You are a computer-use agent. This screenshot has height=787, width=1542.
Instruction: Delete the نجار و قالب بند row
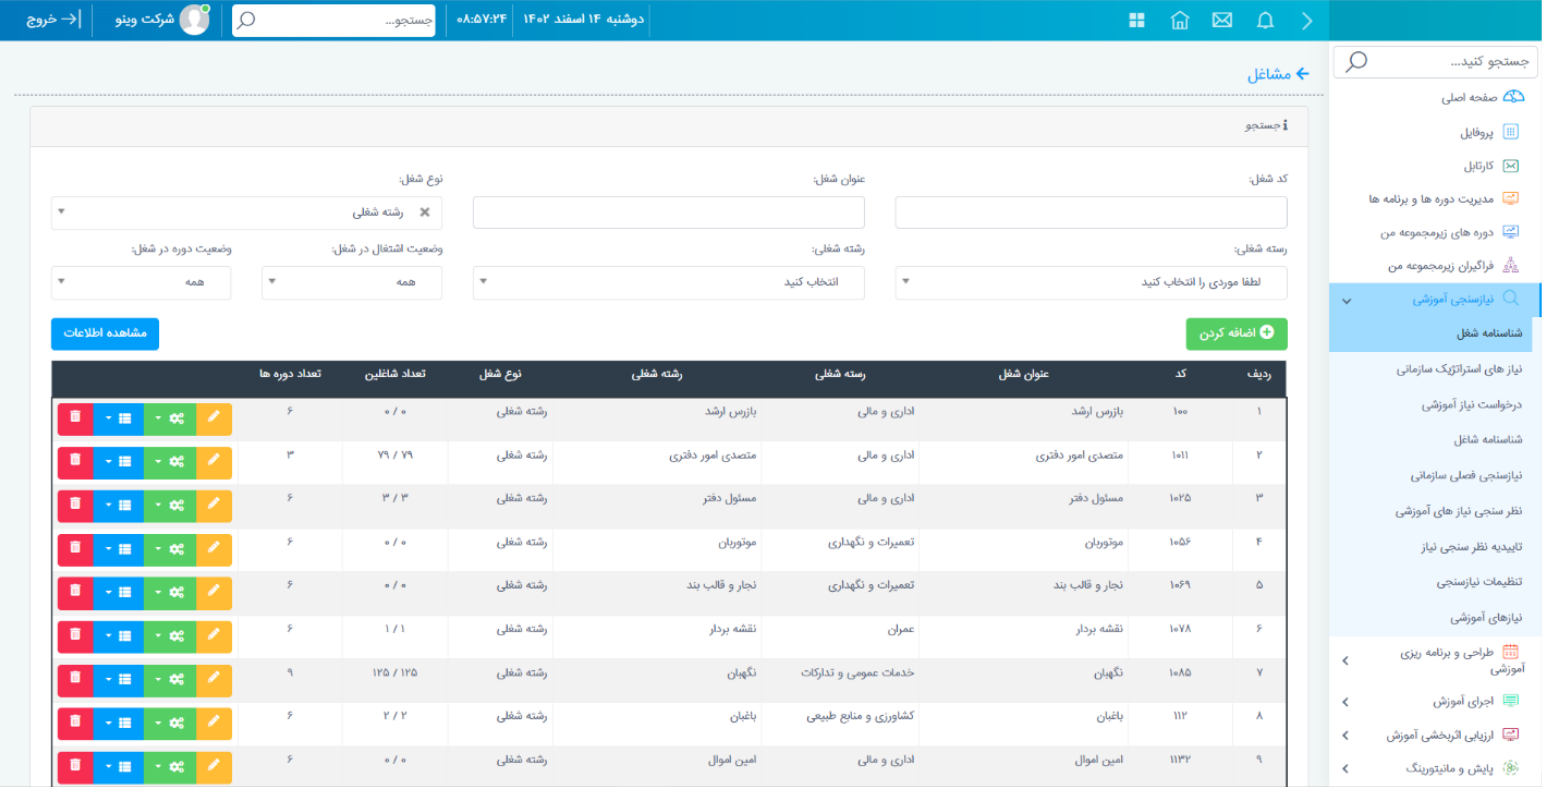point(75,593)
